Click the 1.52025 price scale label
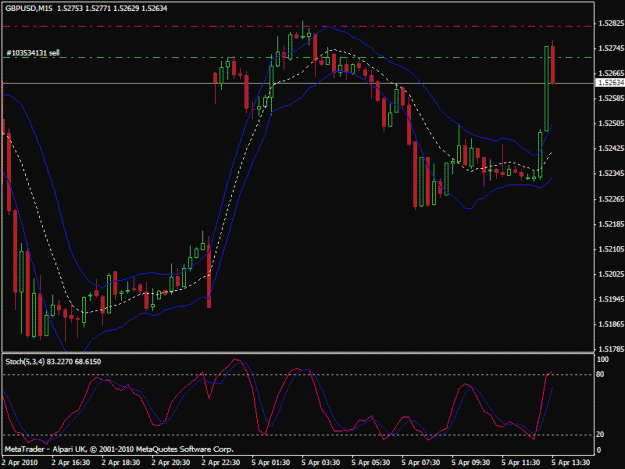Viewport: 625px width, 469px height. (x=611, y=275)
